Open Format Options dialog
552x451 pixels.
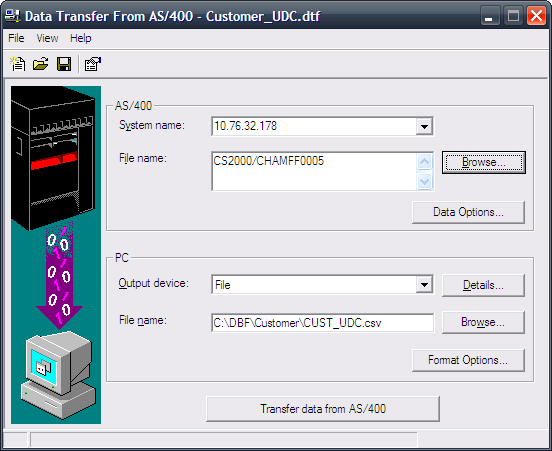click(x=468, y=360)
